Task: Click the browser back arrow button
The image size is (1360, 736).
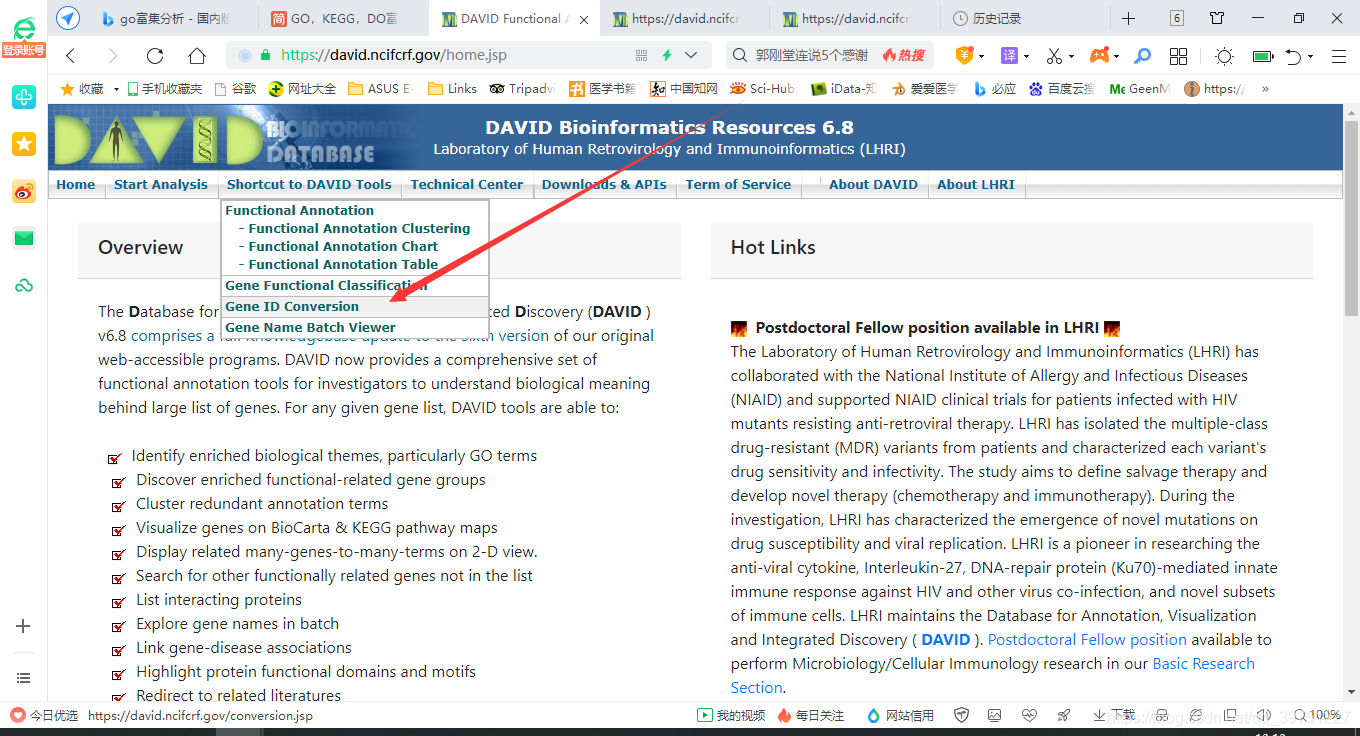Action: tap(70, 56)
